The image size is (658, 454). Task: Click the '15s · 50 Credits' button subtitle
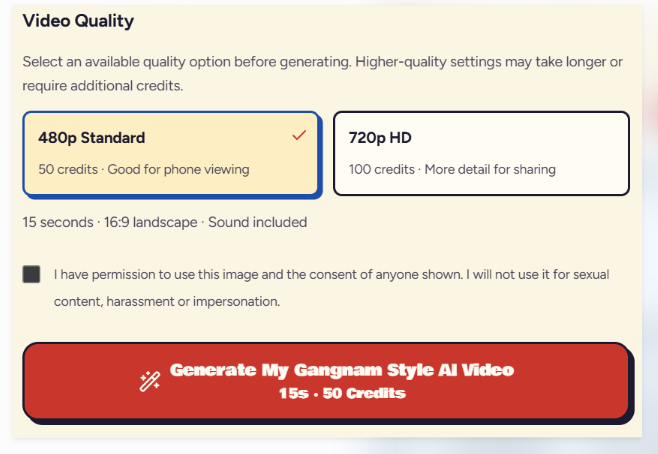pos(342,393)
